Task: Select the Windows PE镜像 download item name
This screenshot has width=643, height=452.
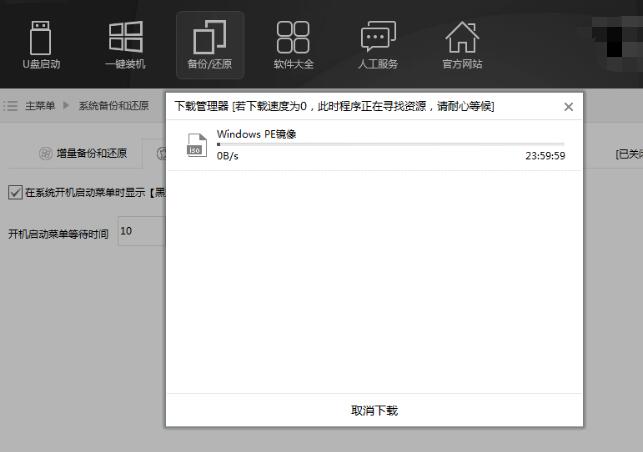Action: point(256,133)
